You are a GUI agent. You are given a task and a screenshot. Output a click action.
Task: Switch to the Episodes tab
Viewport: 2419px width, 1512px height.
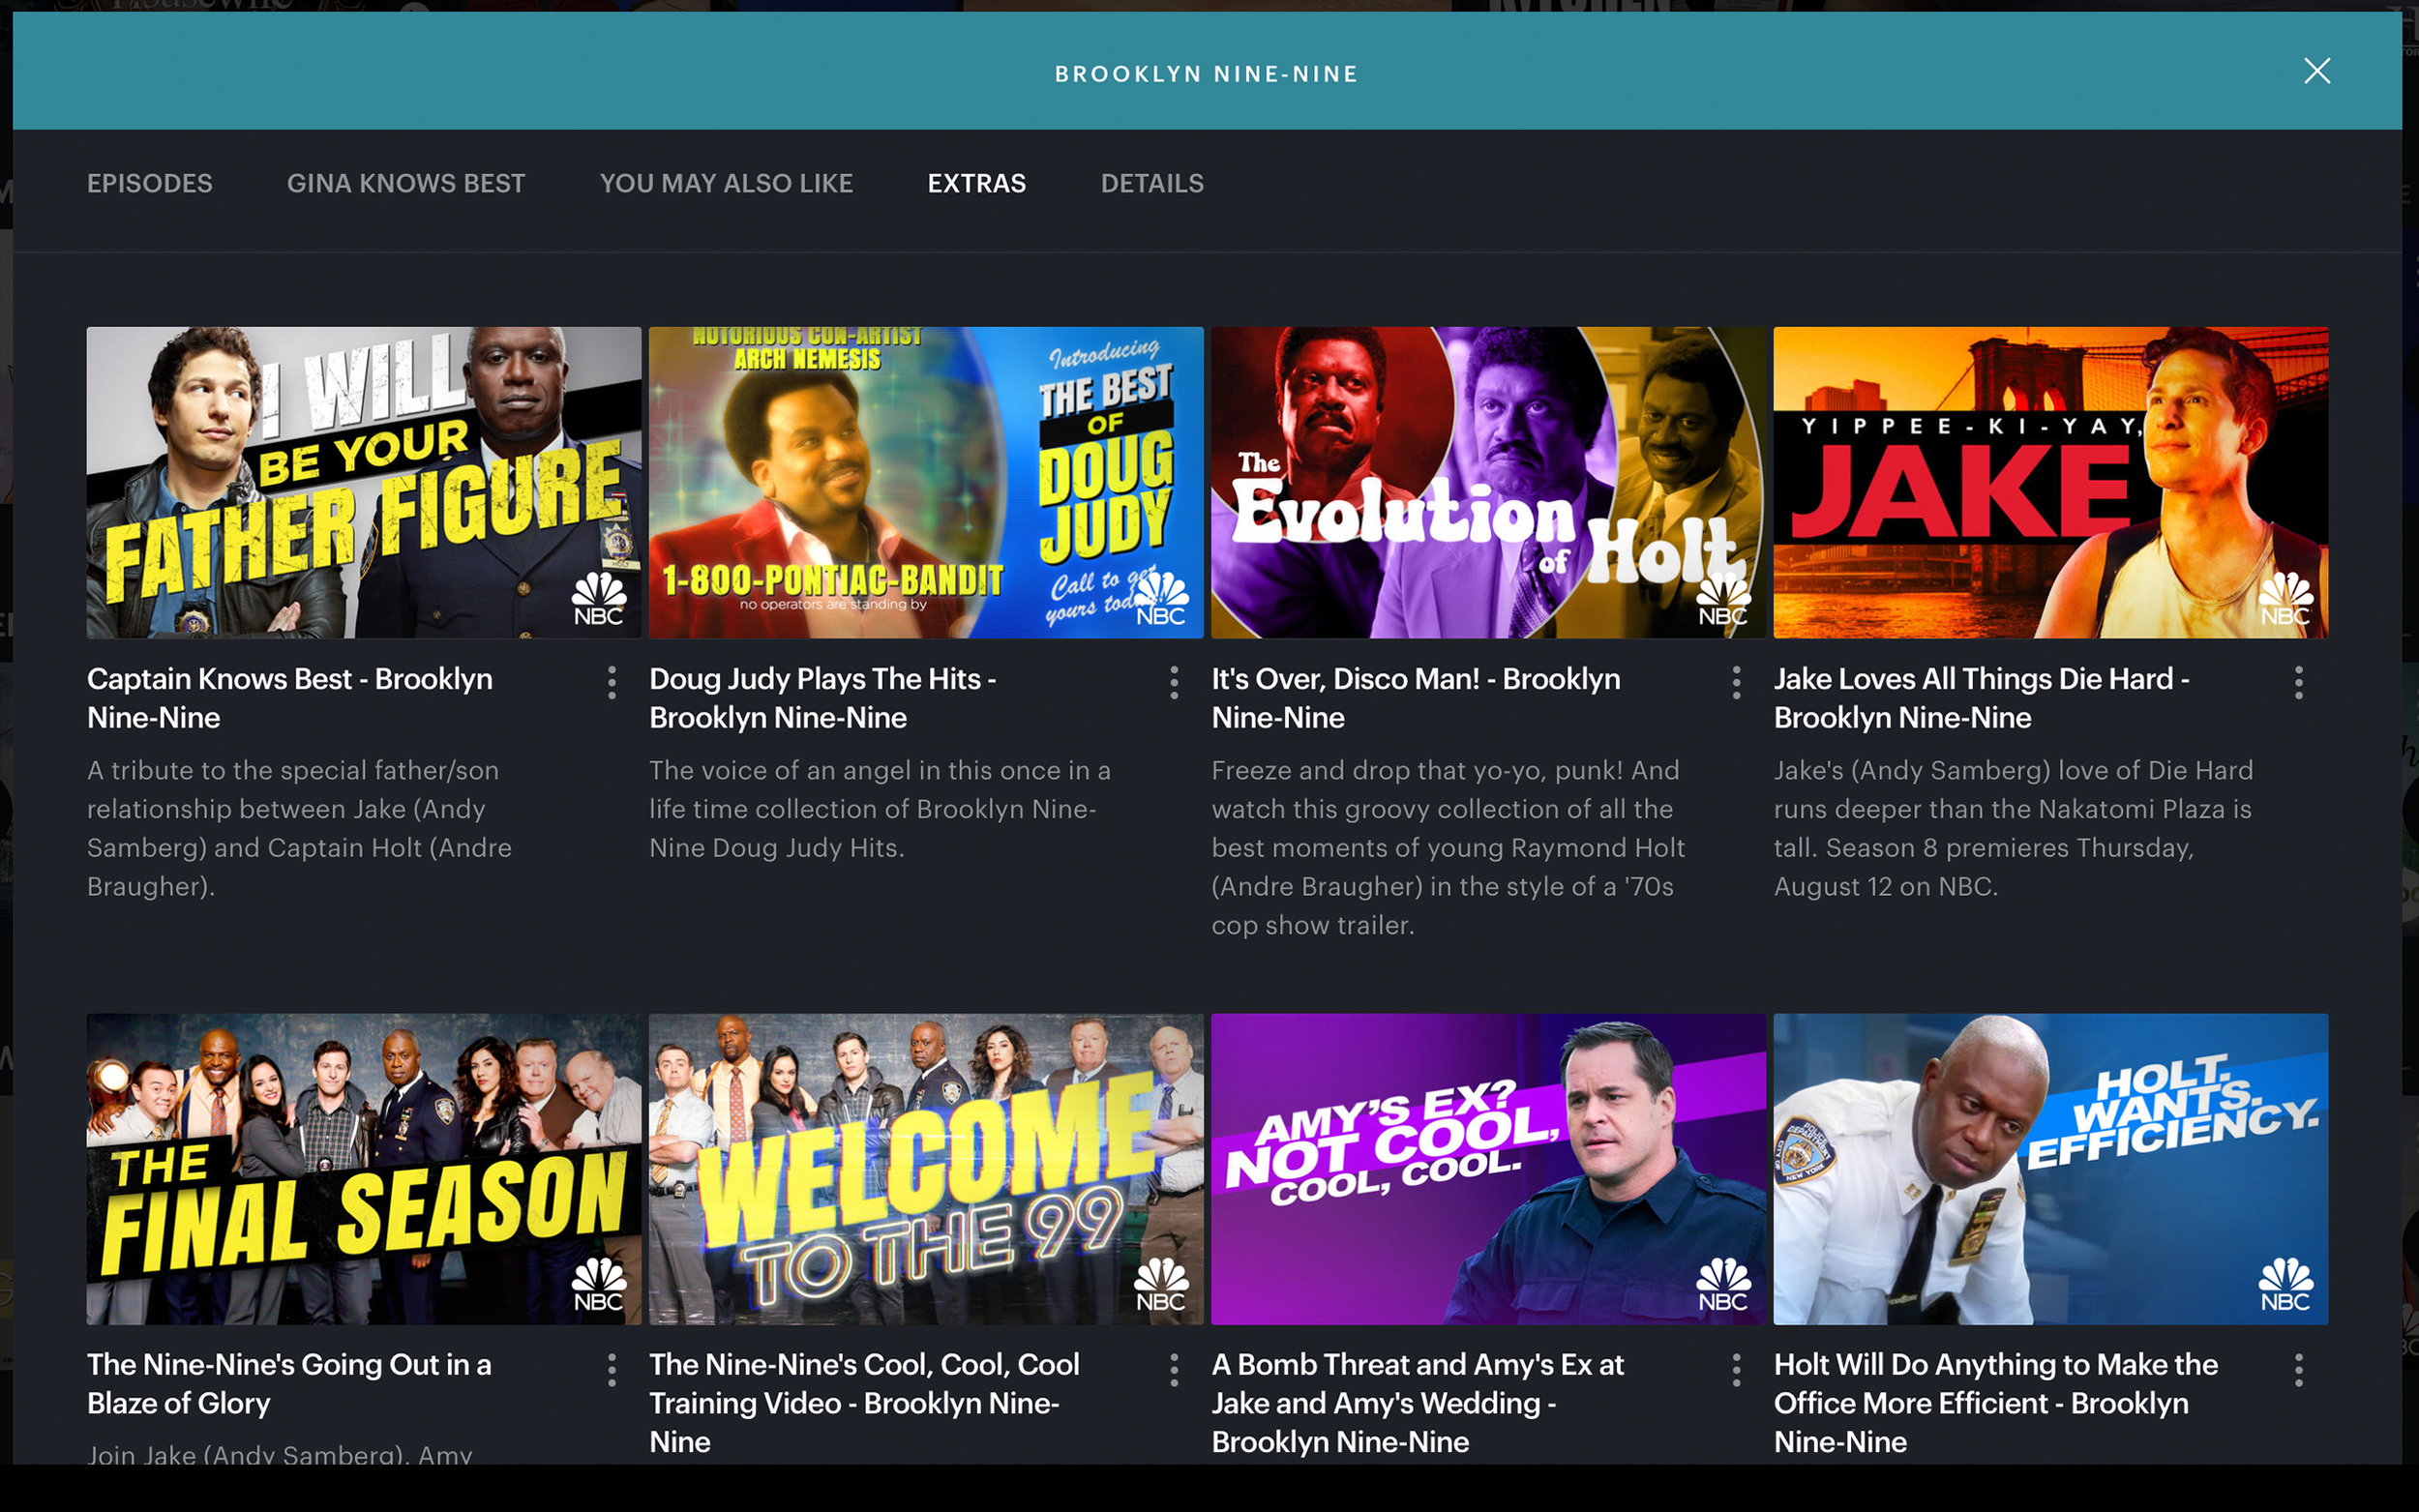click(150, 183)
